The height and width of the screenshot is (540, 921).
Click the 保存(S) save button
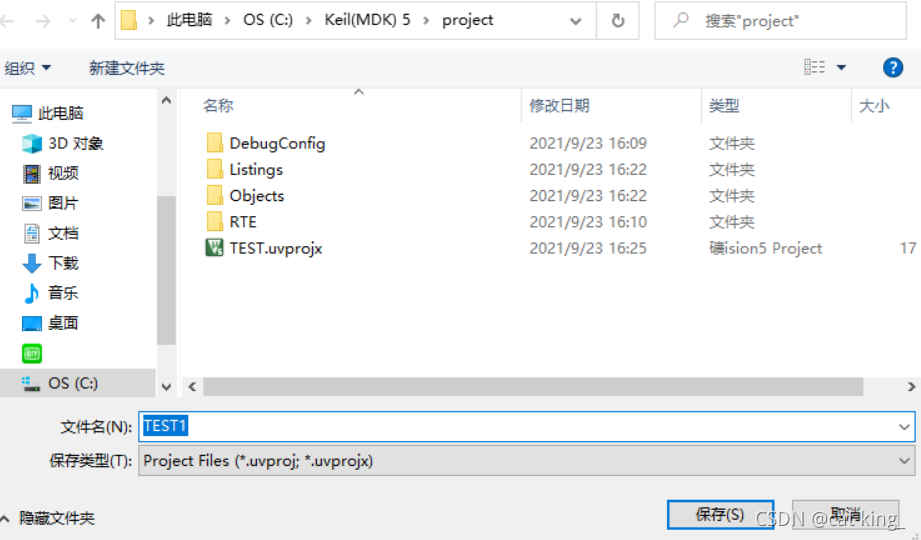720,515
